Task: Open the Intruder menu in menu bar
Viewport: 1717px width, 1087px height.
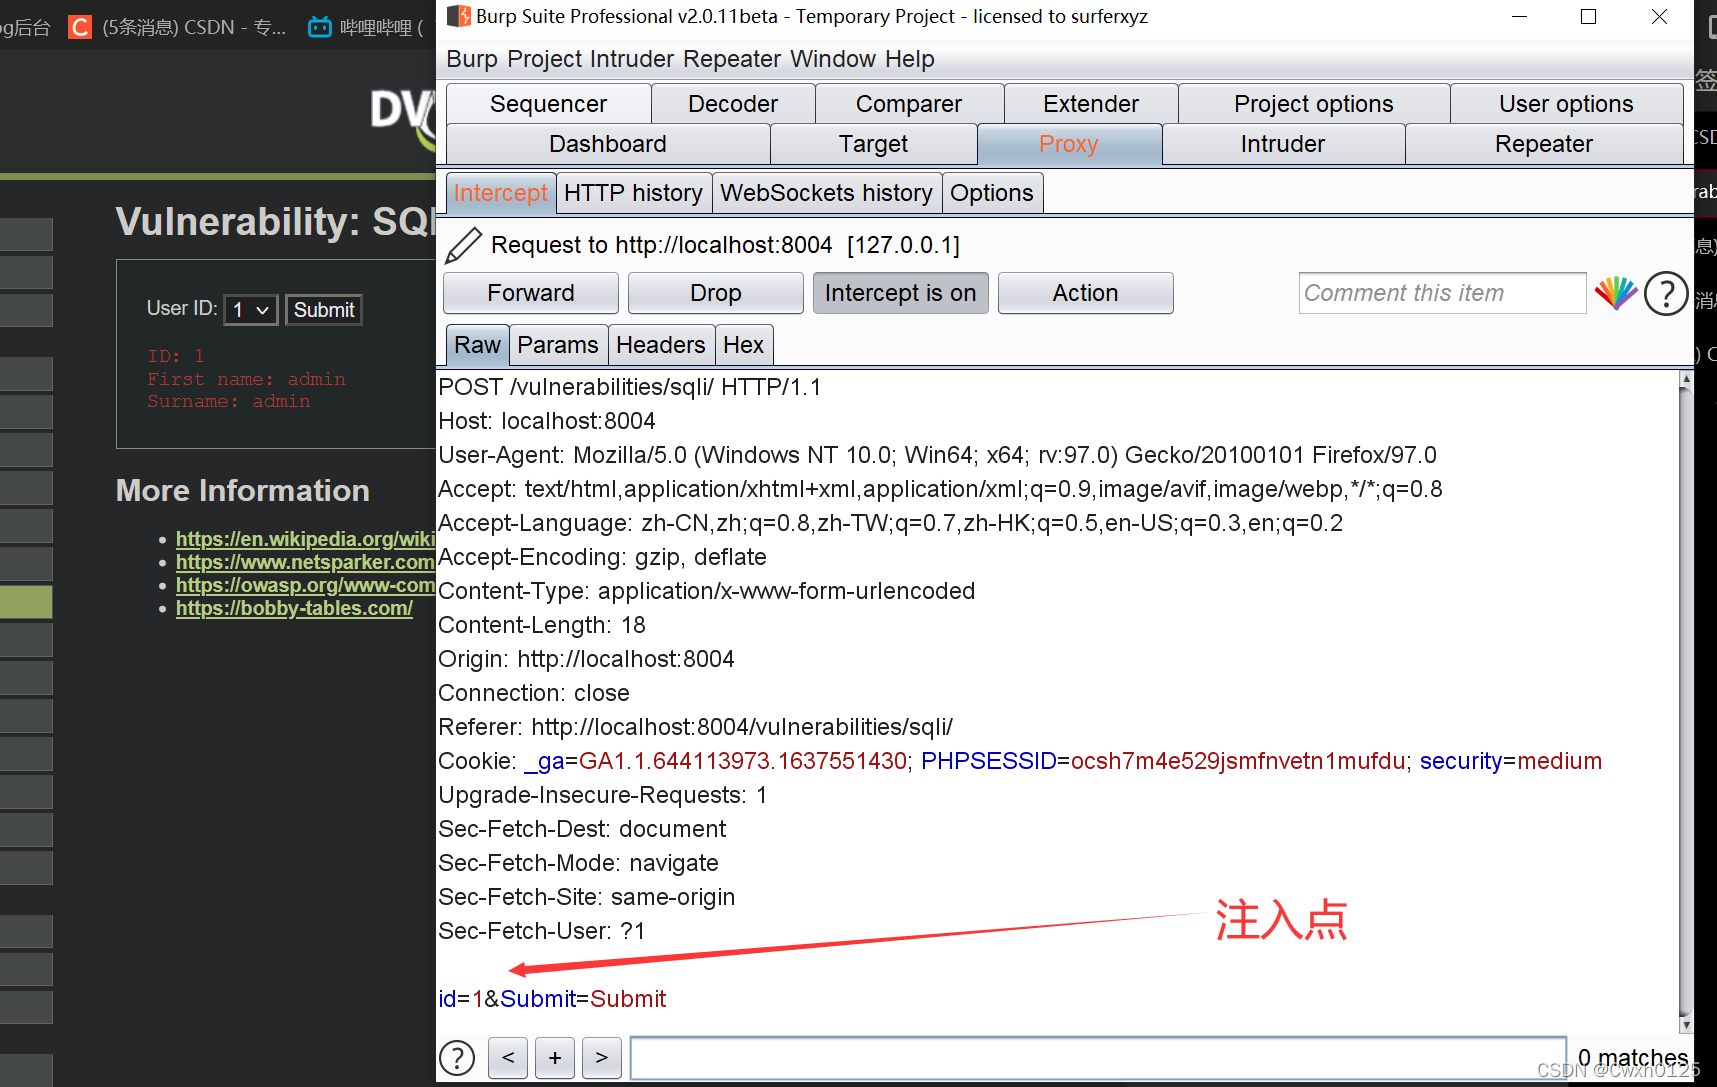Action: [632, 59]
